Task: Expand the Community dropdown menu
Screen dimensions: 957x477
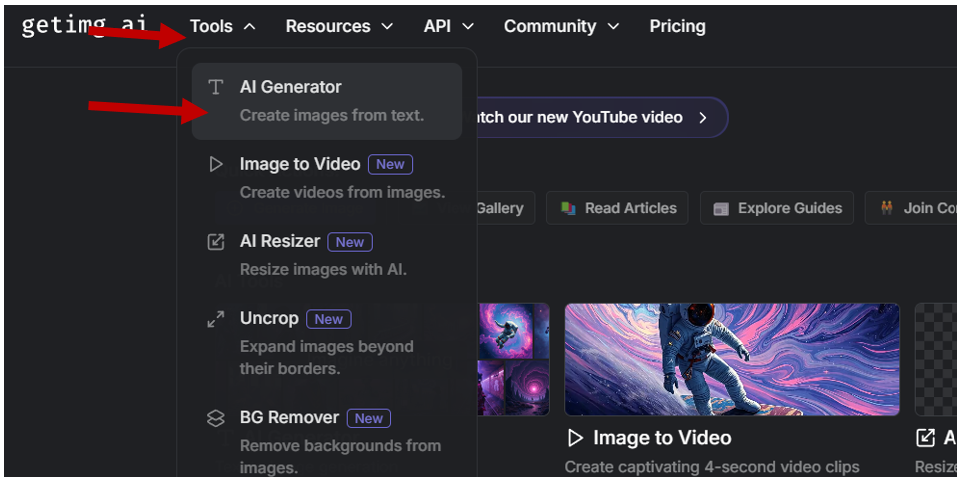Action: (x=562, y=26)
